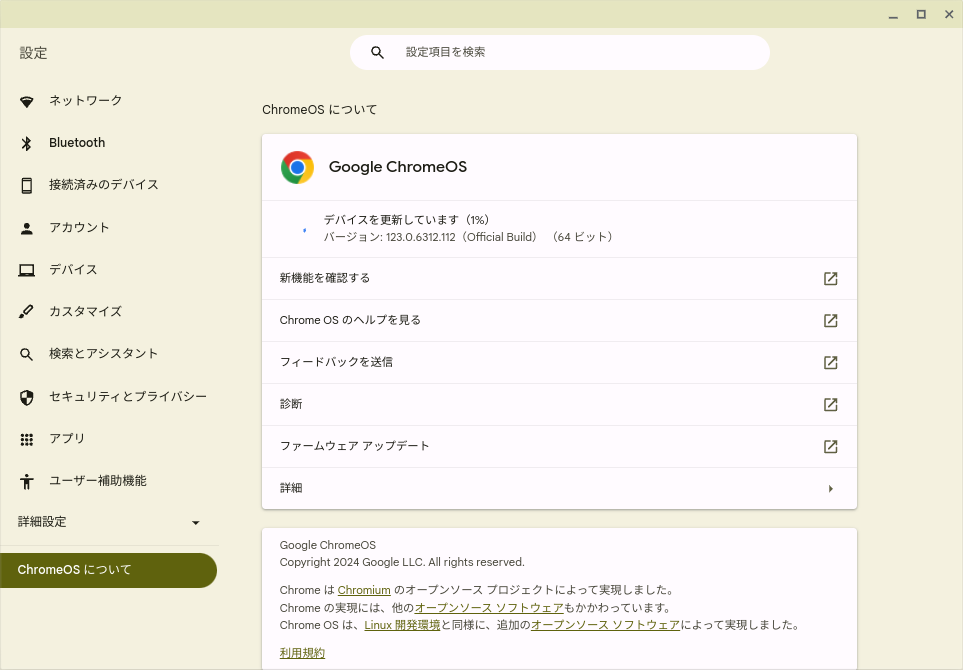Click the external-link icon for 新機能を確認する

[830, 279]
